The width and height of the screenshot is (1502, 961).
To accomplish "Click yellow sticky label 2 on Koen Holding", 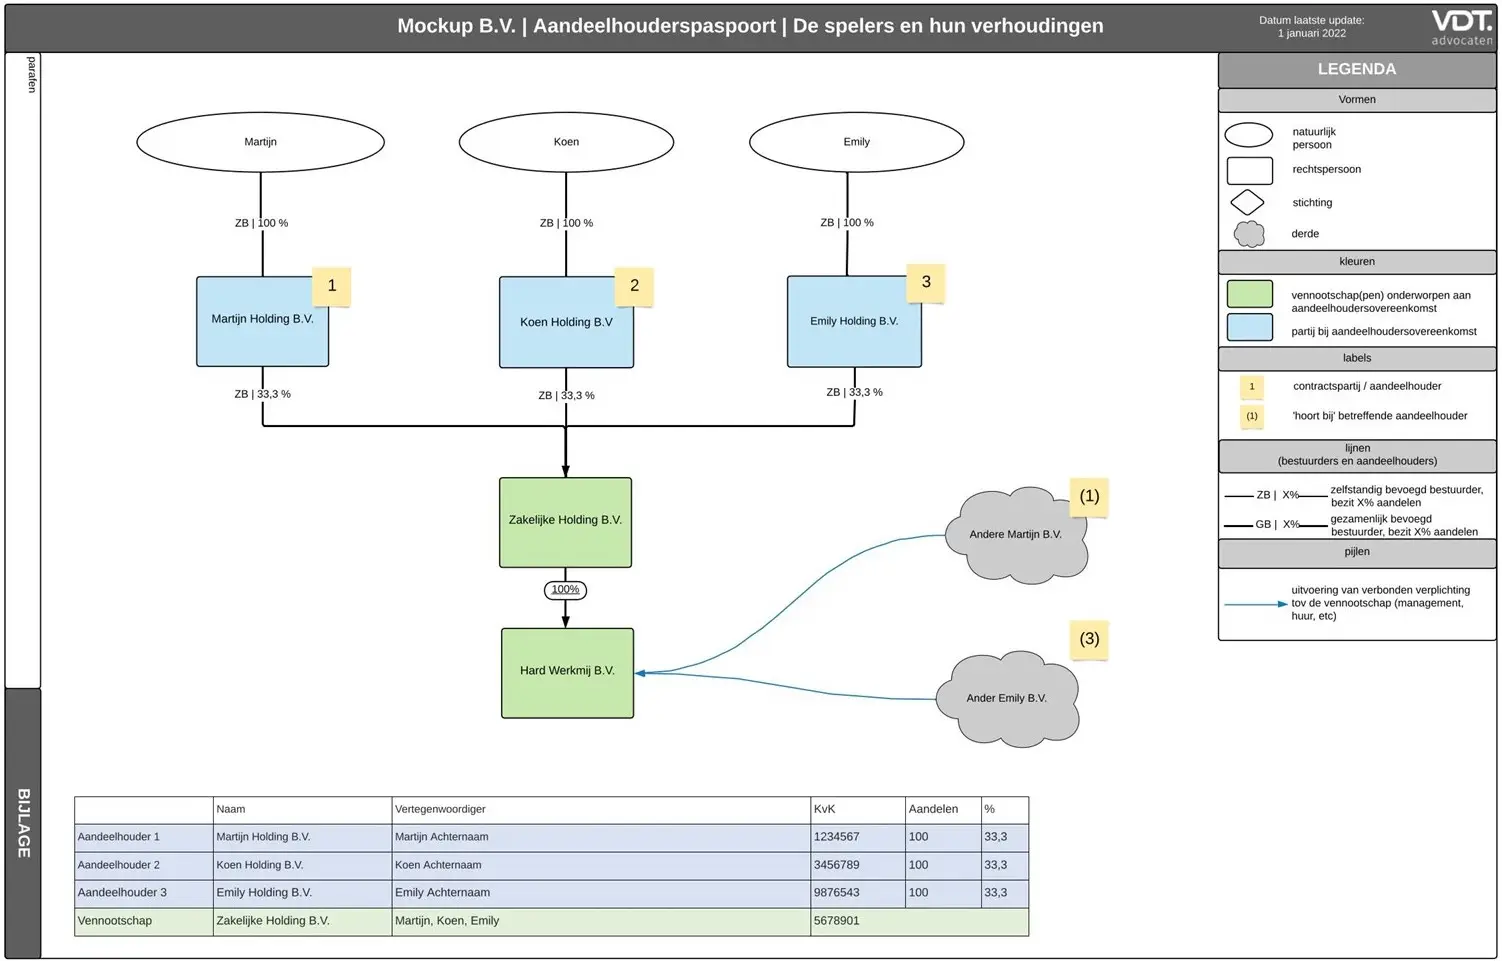I will (x=634, y=286).
